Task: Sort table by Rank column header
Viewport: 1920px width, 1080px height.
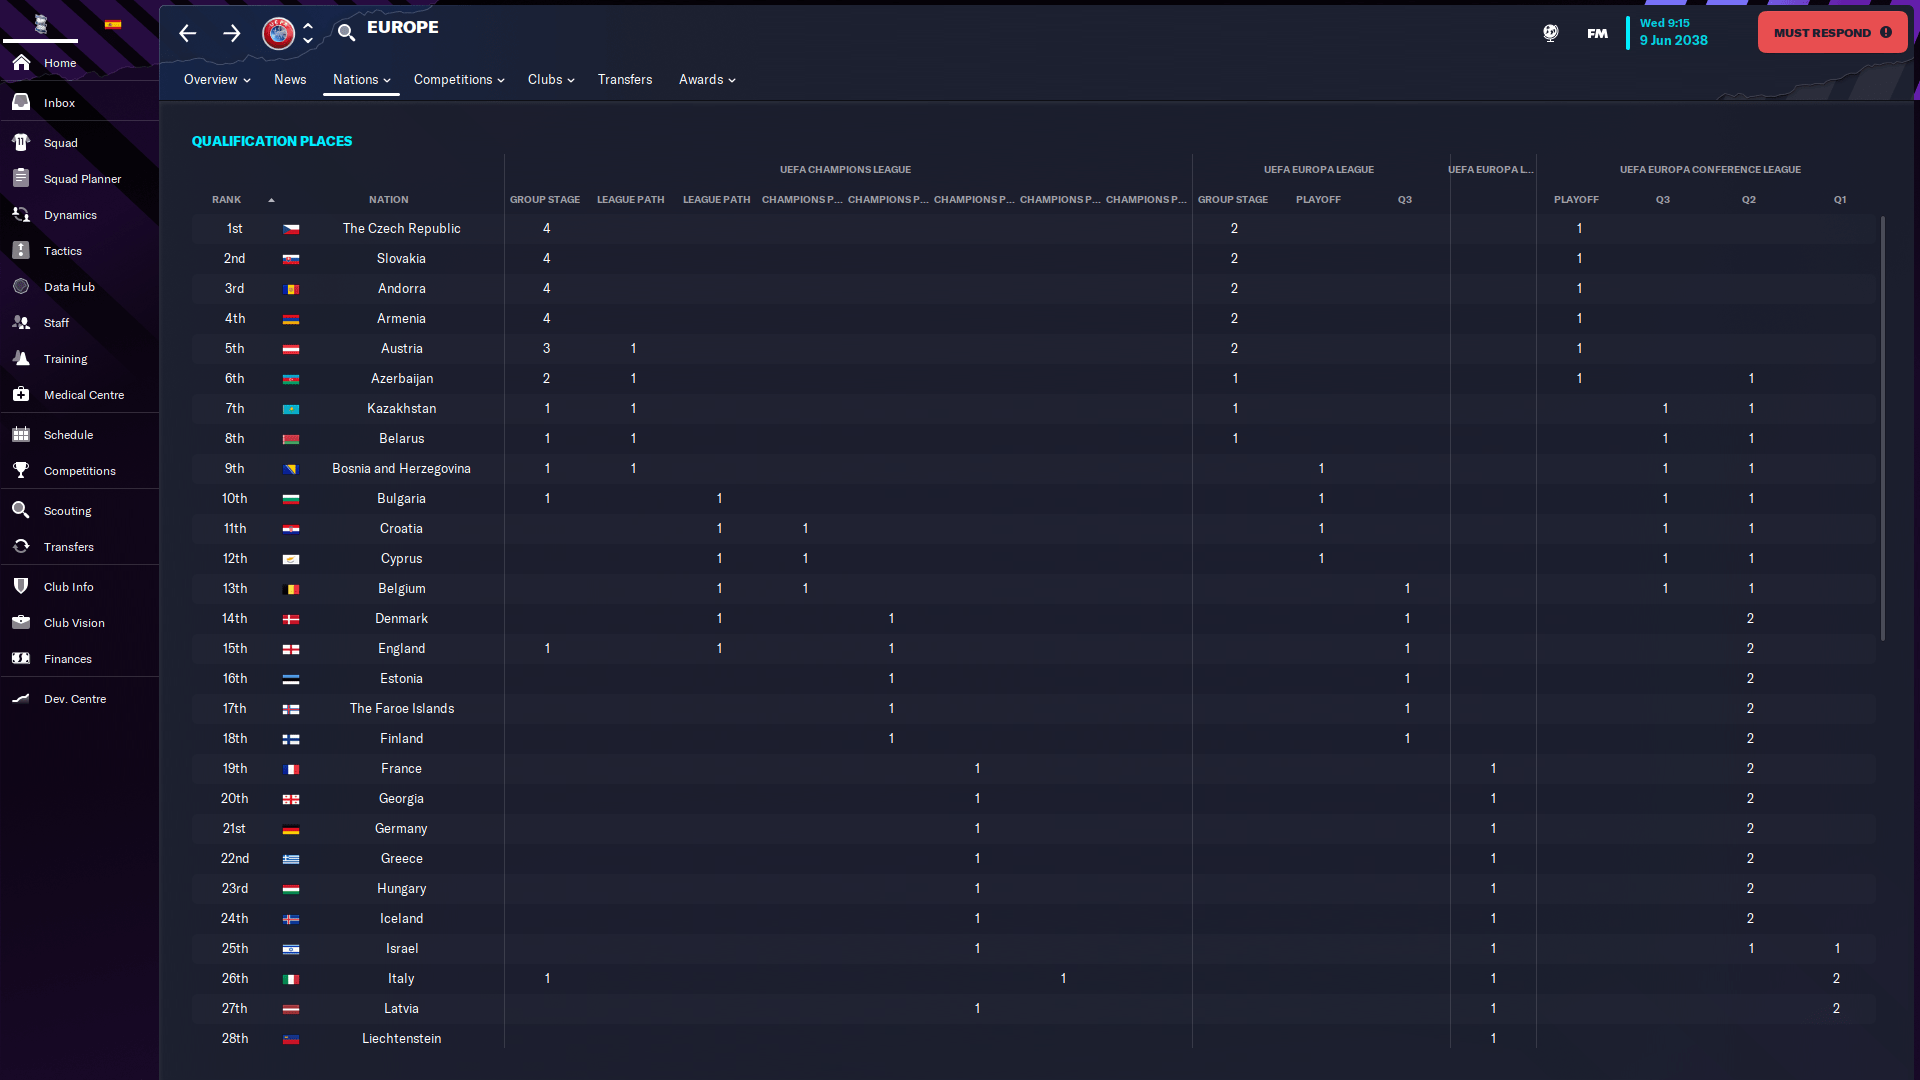Action: (227, 200)
